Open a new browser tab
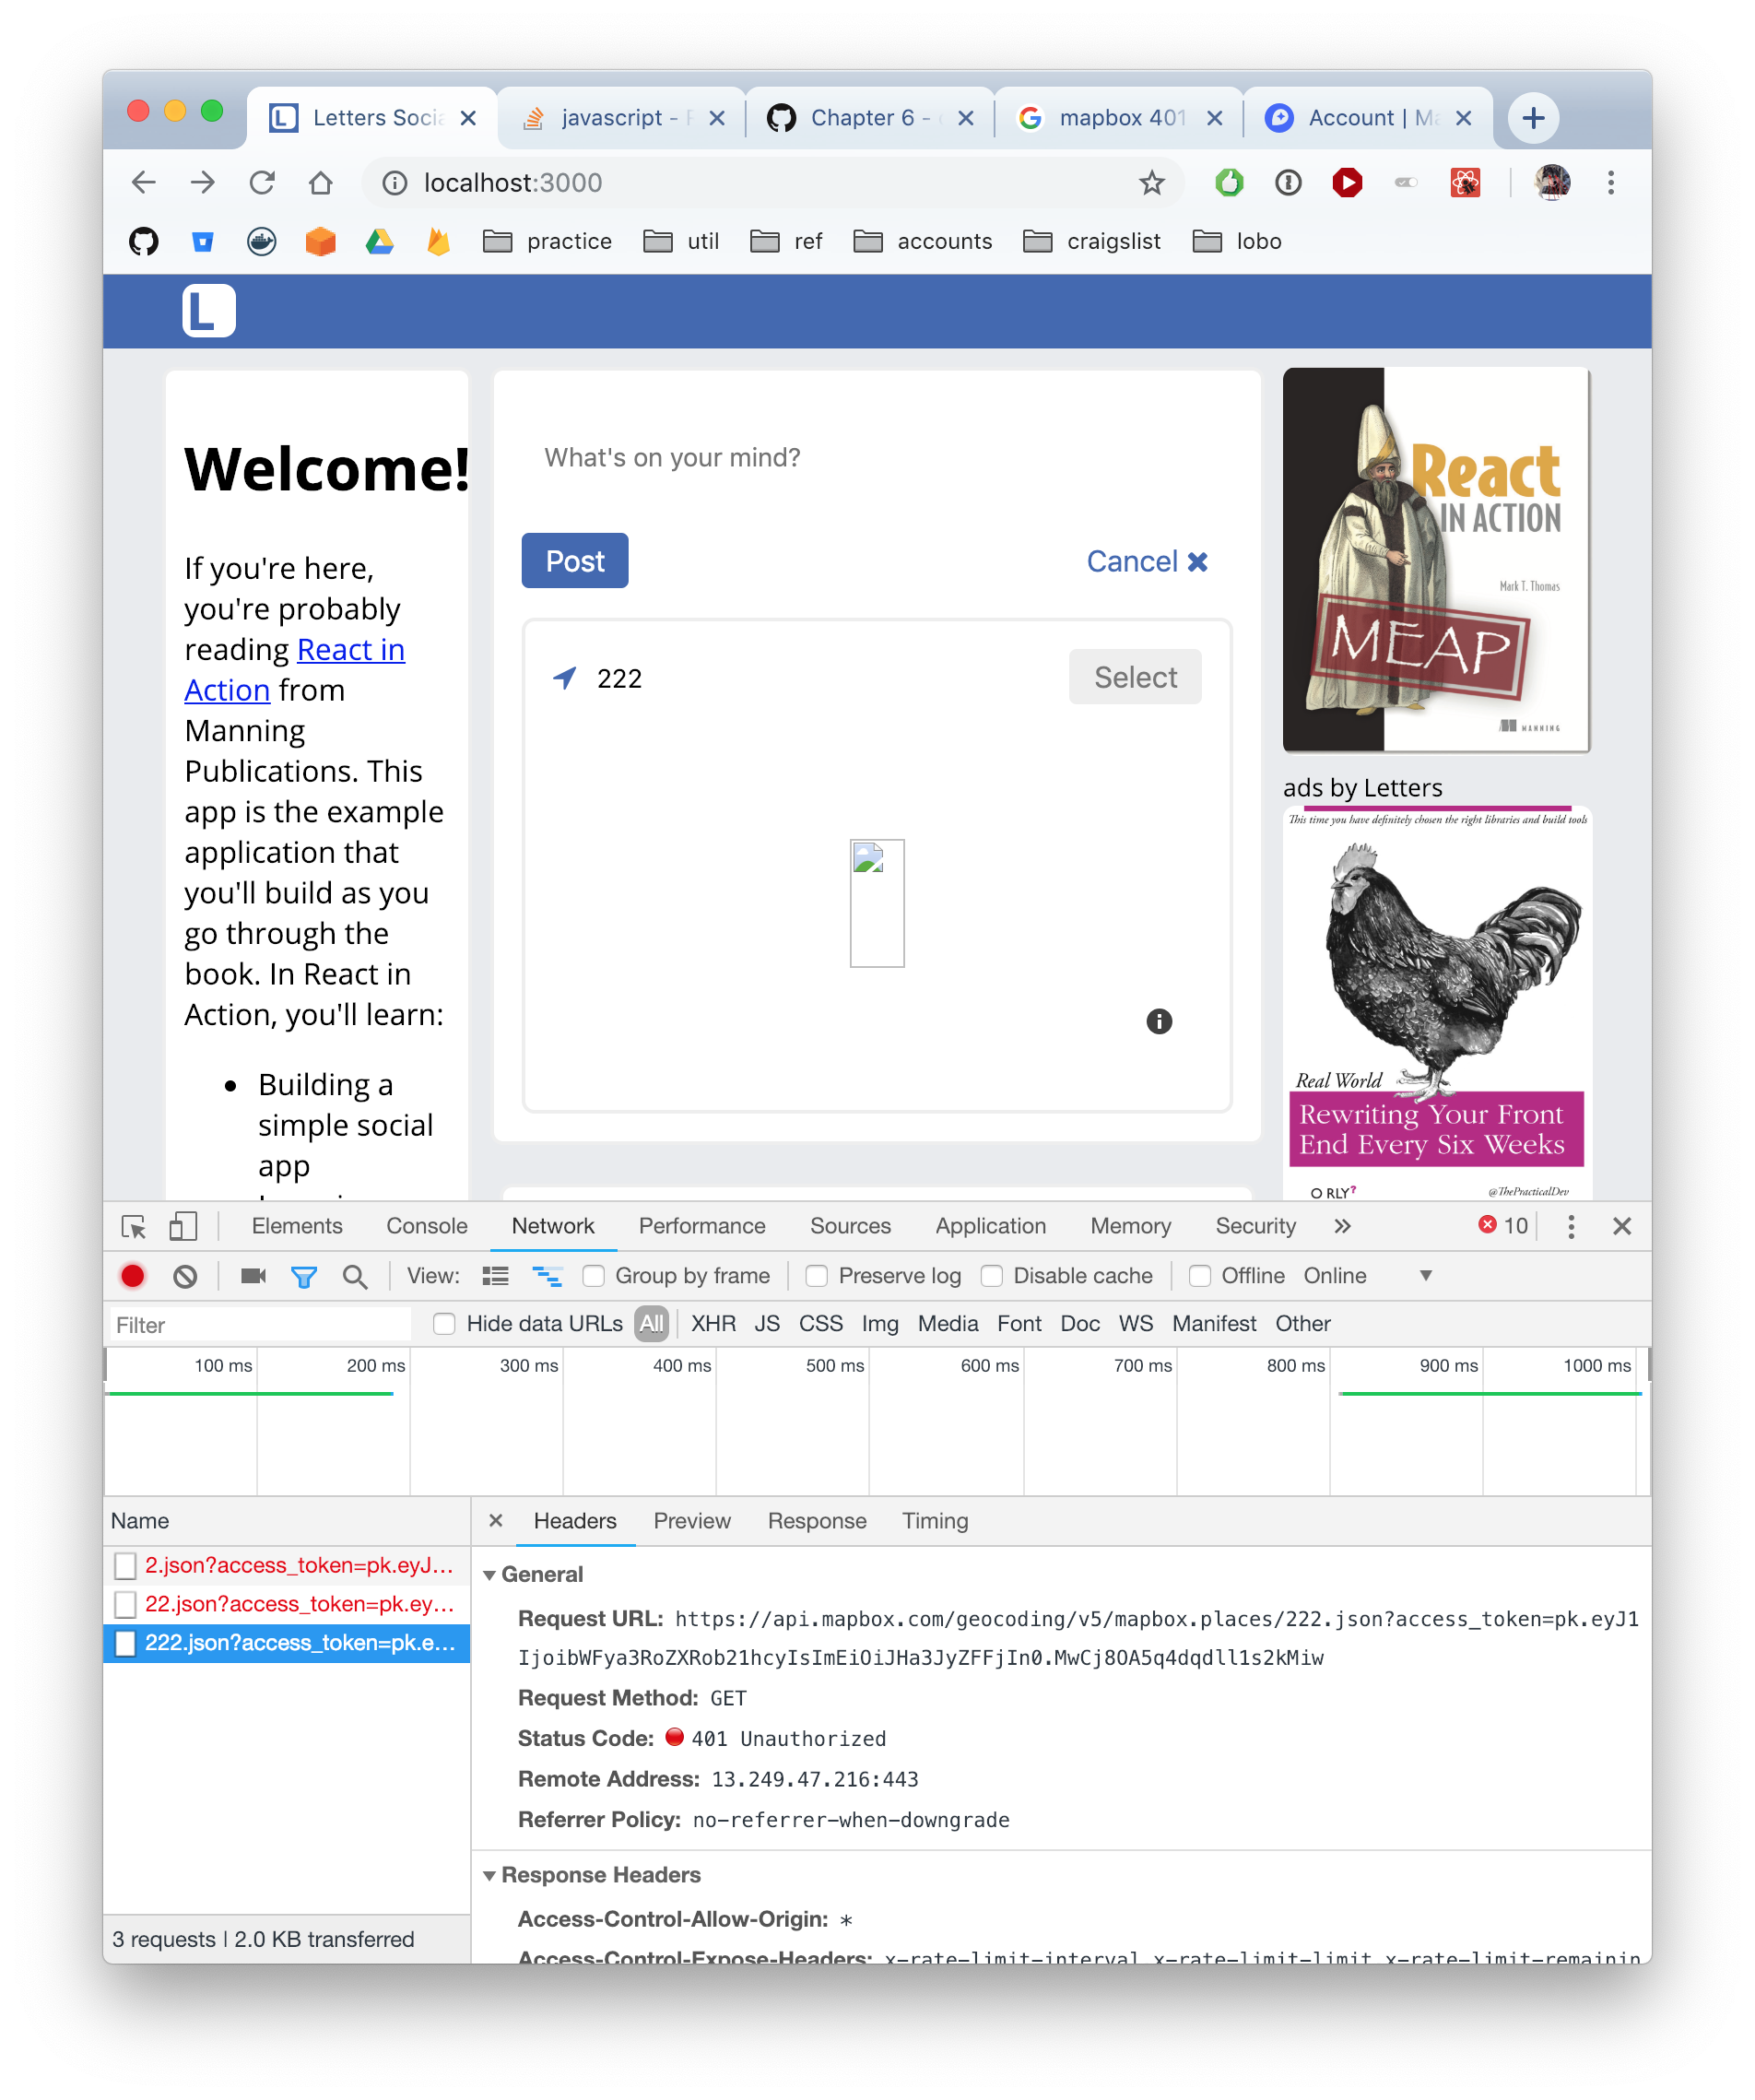1755x2100 pixels. [x=1533, y=118]
